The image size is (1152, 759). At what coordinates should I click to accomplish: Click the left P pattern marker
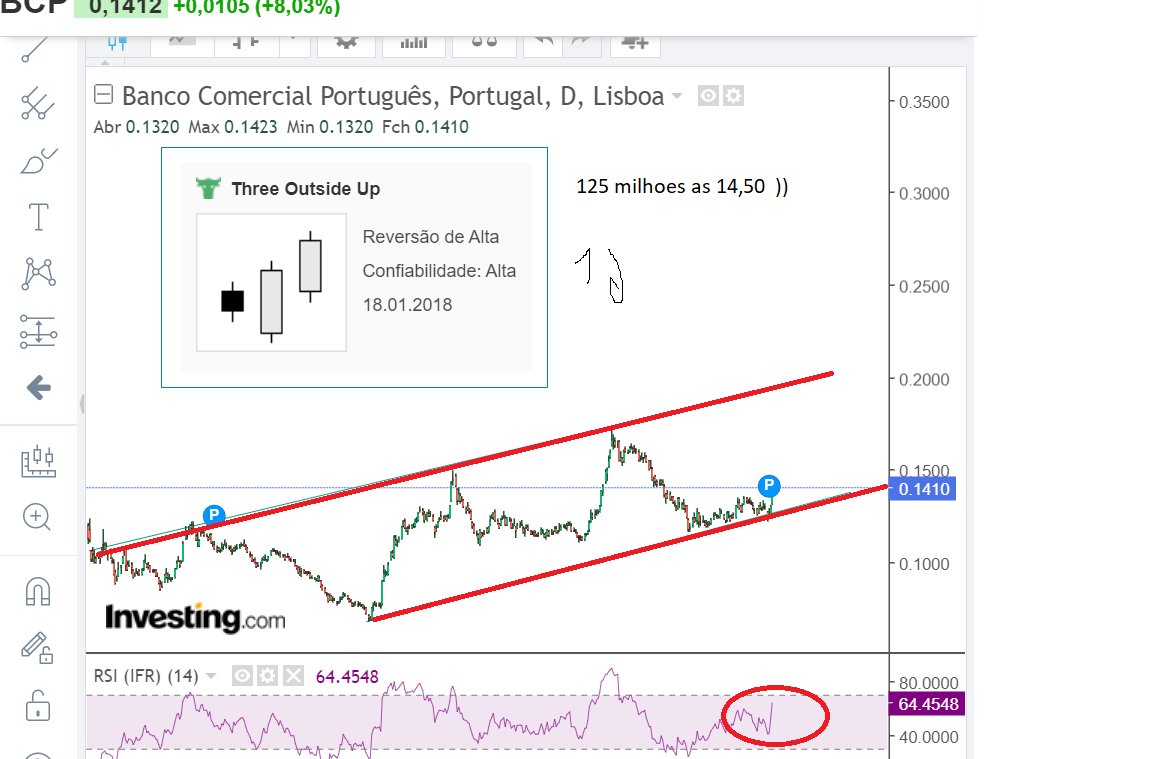click(x=214, y=514)
